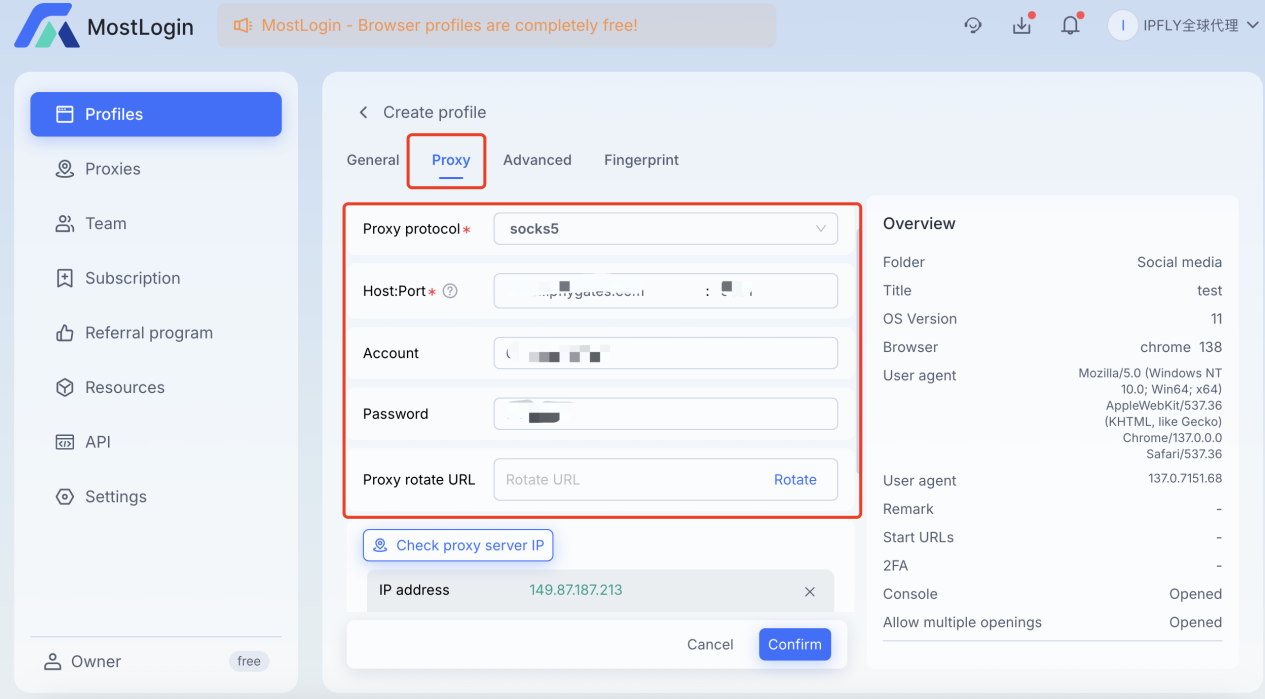Click the support headset icon

[x=973, y=26]
